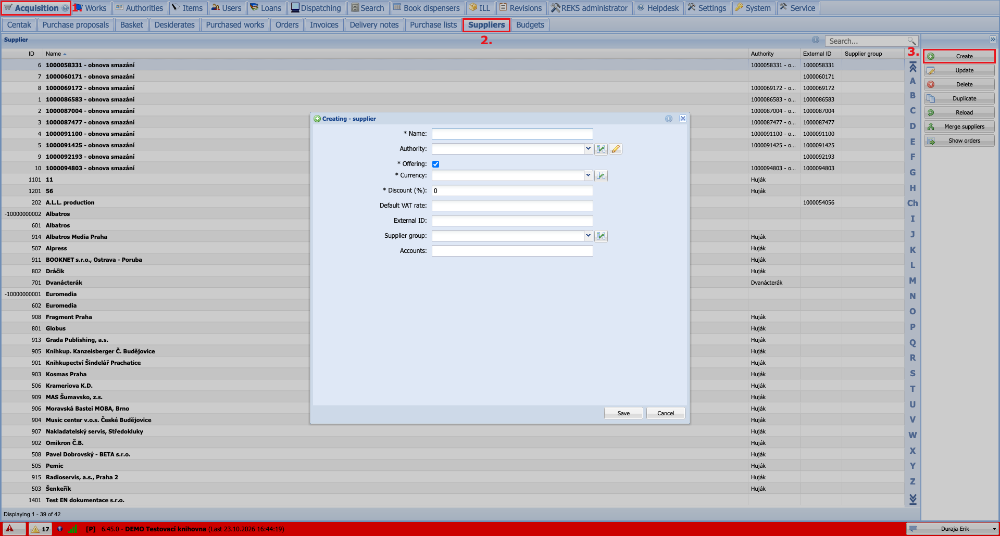Click the Name input field
1000x536 pixels.
click(513, 134)
